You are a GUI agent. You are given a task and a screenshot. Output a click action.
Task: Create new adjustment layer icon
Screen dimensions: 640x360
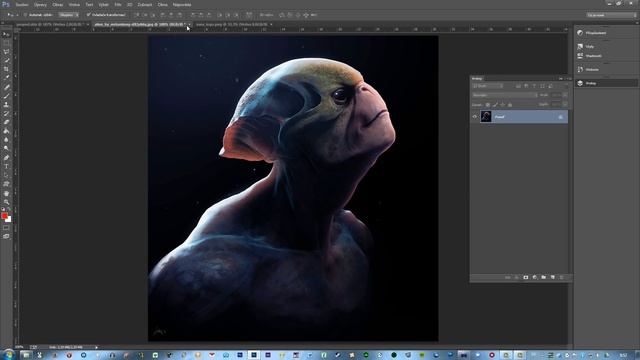(x=535, y=277)
